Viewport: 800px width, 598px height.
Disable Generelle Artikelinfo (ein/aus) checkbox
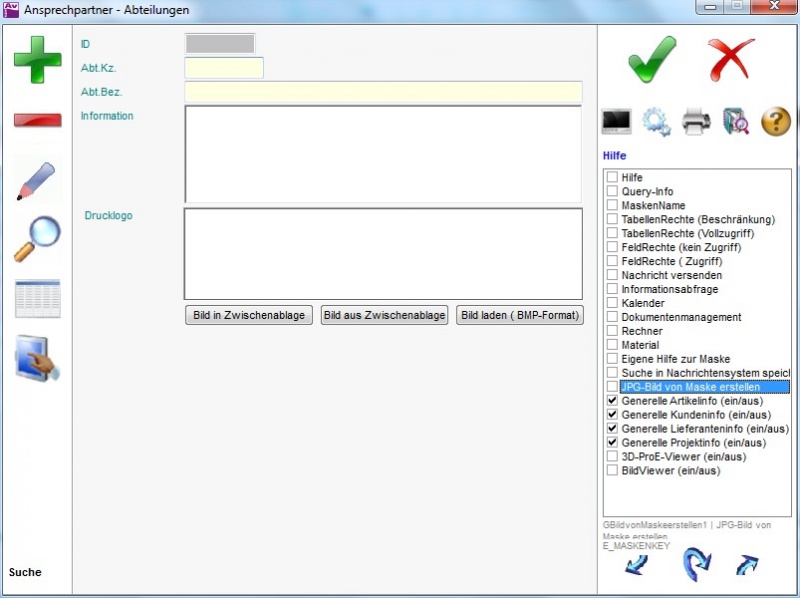click(612, 401)
